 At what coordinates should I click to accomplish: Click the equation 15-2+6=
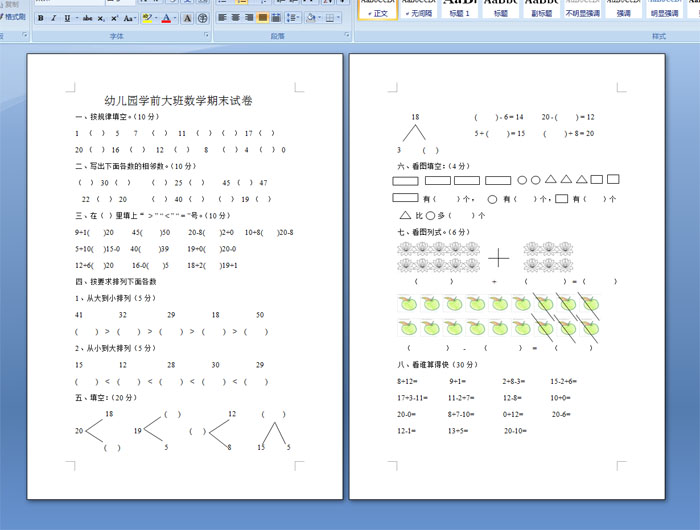click(563, 381)
